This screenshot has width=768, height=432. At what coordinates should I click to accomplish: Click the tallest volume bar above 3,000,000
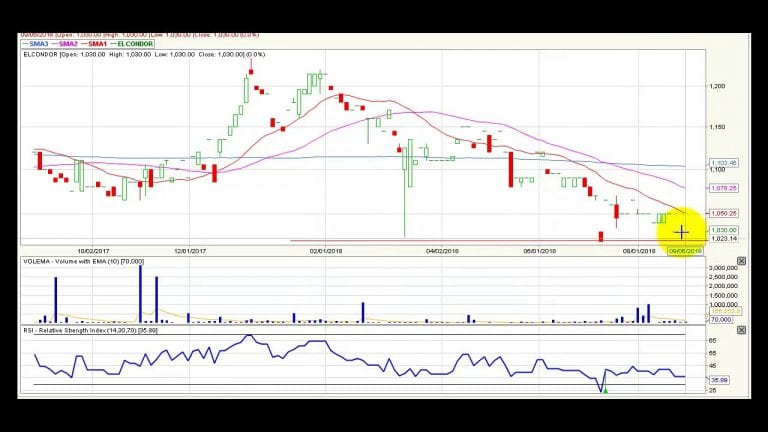141,294
